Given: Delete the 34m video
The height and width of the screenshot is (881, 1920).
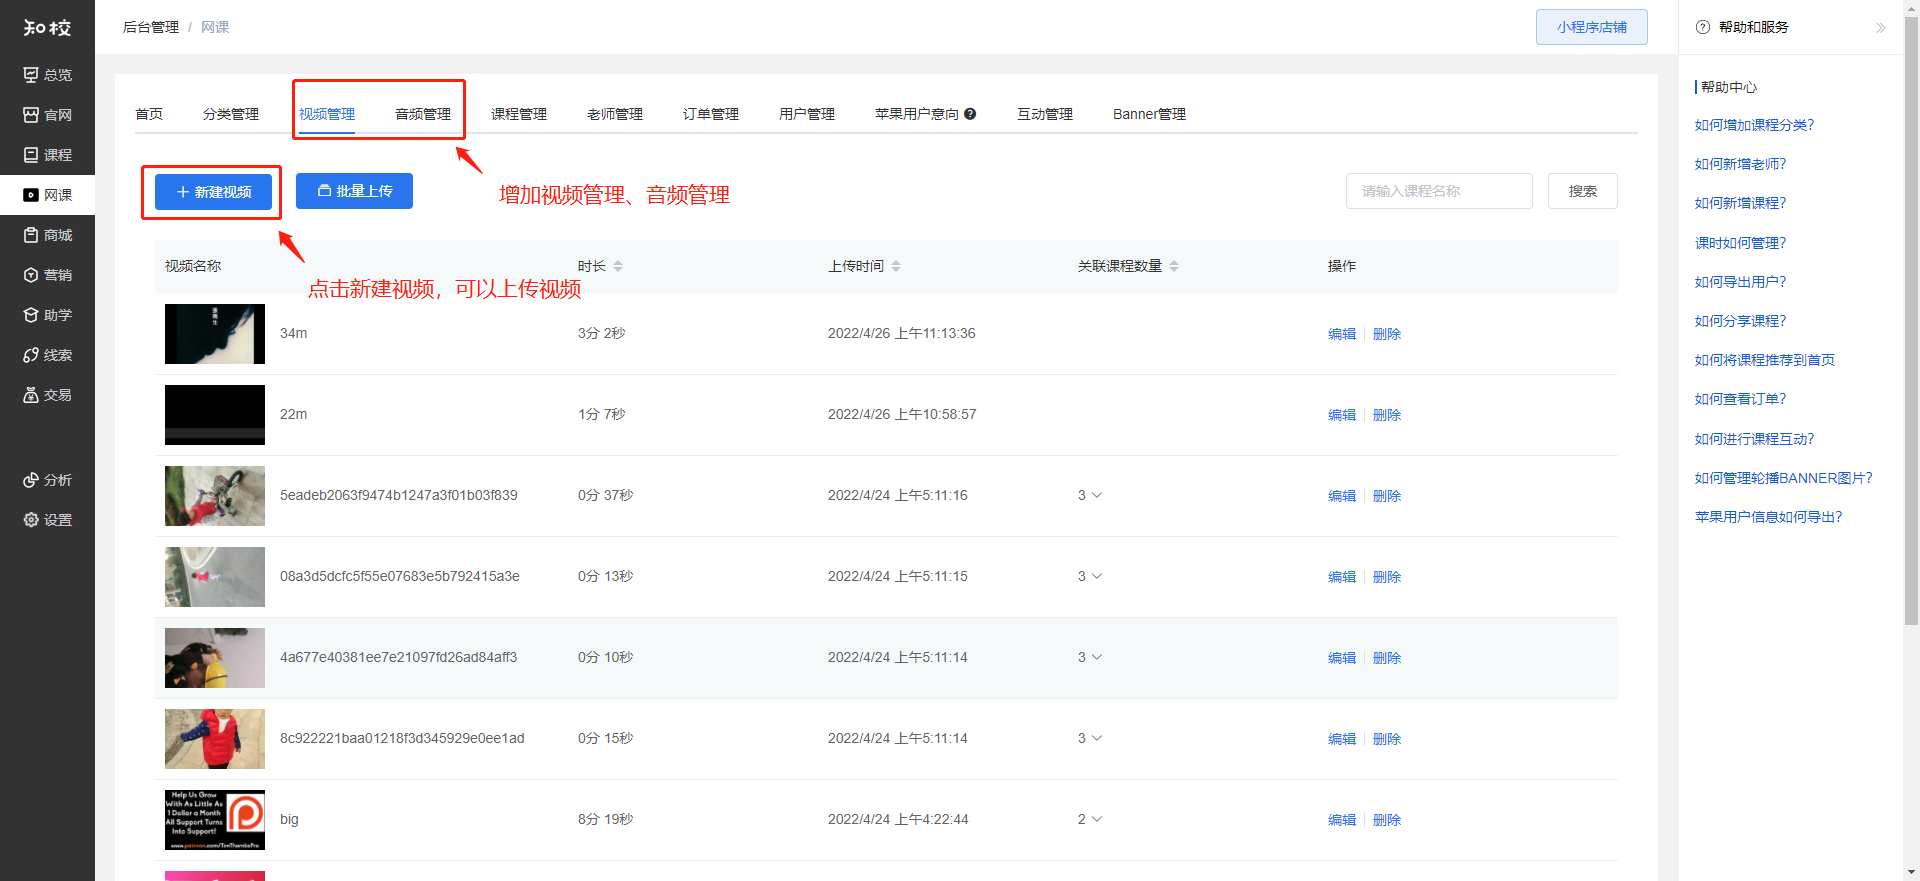Looking at the screenshot, I should tap(1386, 334).
